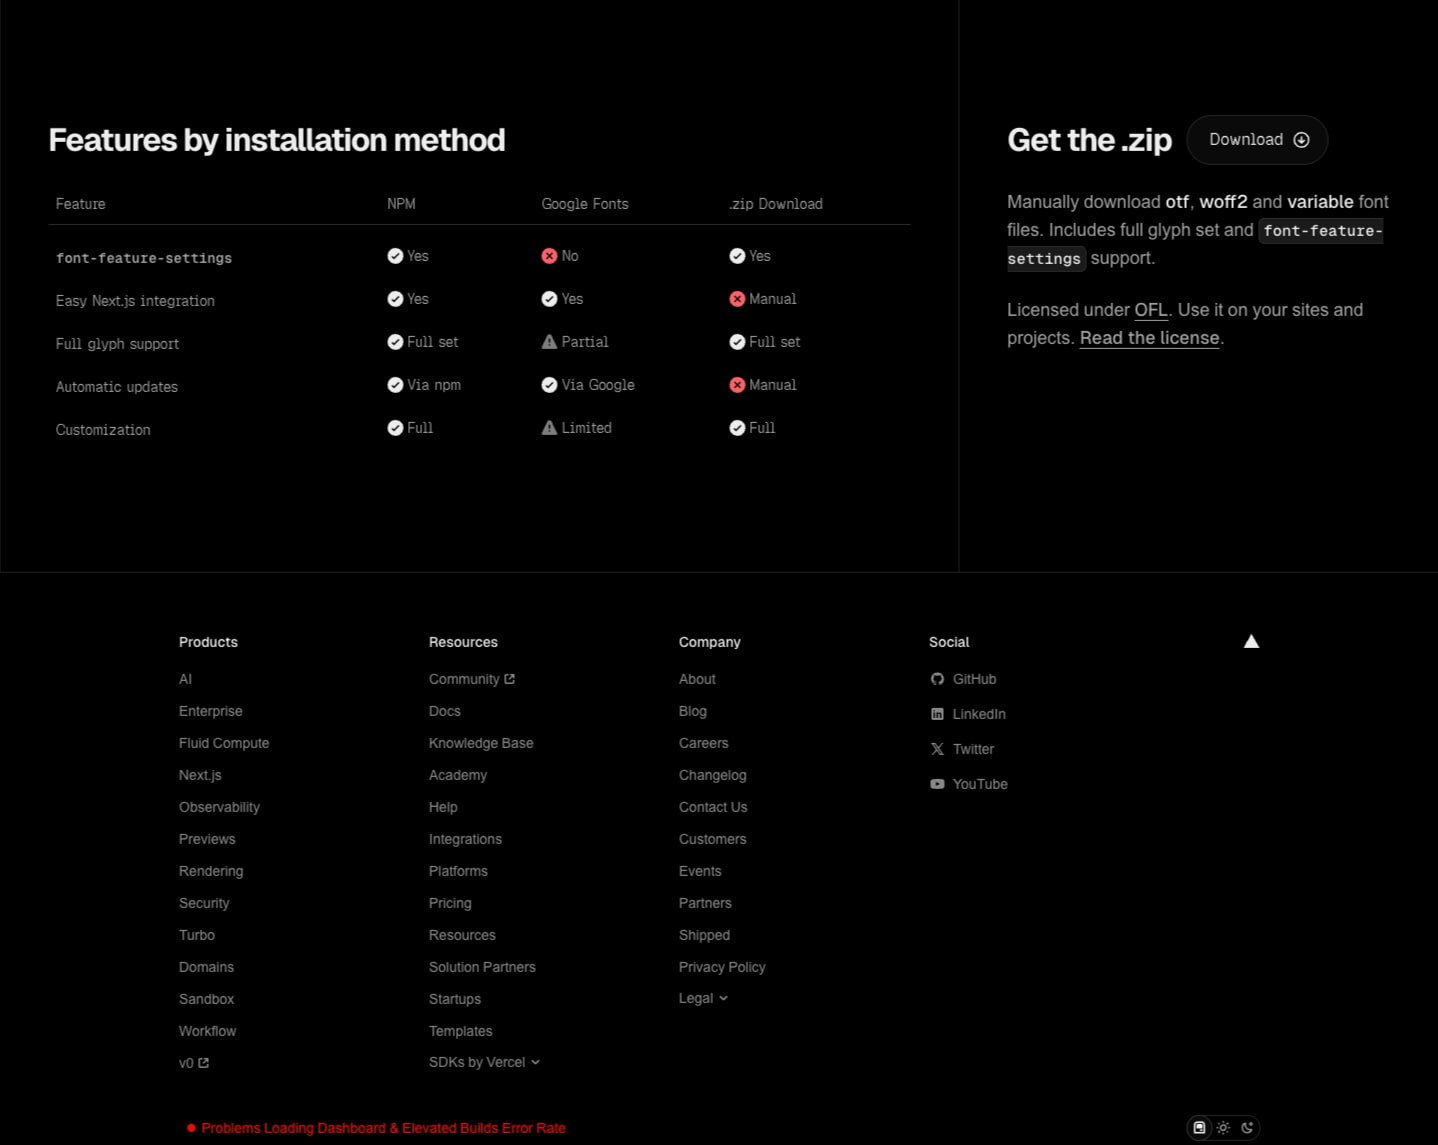Click the Easy Next.js integration row label

pos(135,301)
